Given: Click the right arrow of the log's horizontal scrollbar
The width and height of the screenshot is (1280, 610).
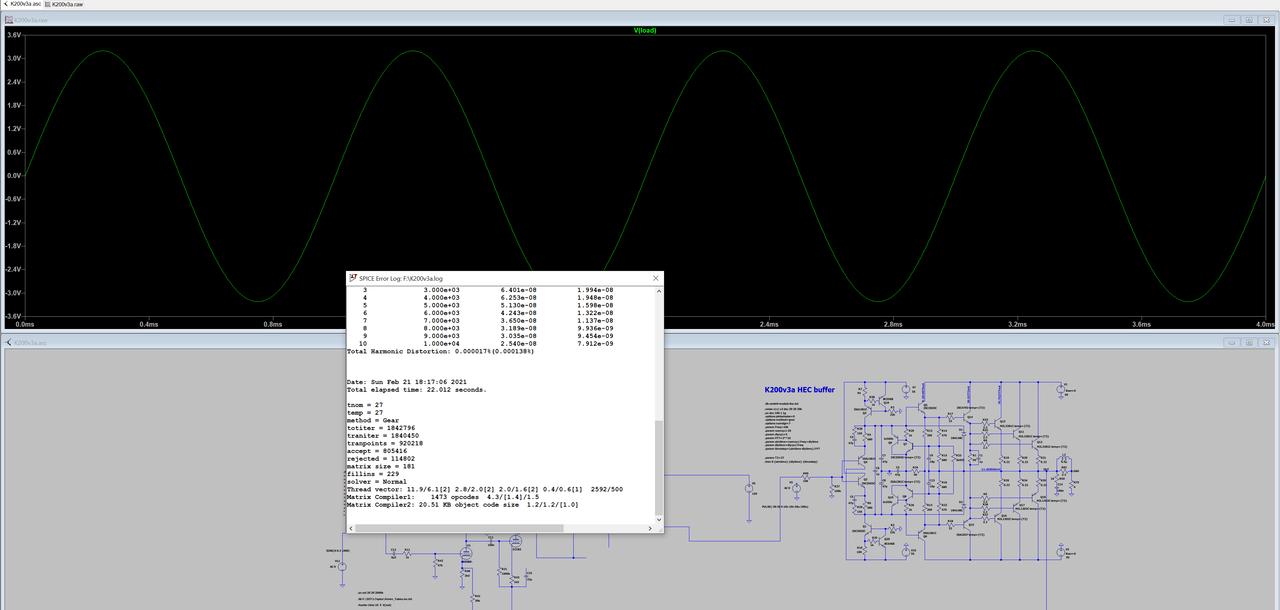Looking at the screenshot, I should [648, 527].
